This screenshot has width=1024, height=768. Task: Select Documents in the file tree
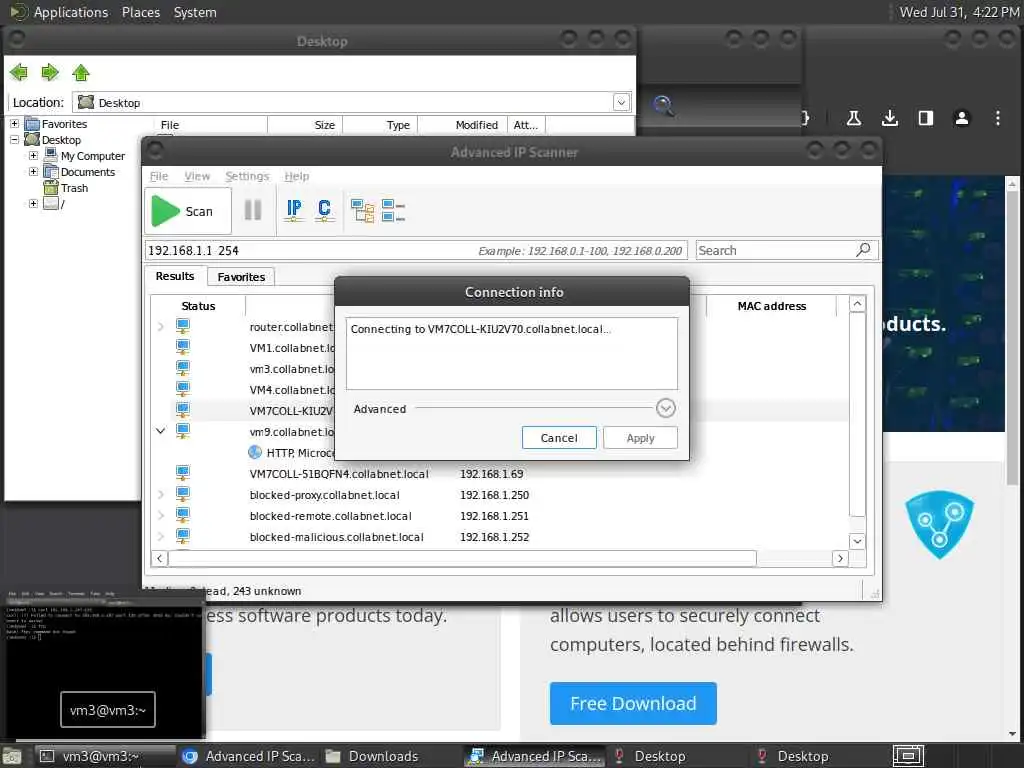click(x=88, y=172)
